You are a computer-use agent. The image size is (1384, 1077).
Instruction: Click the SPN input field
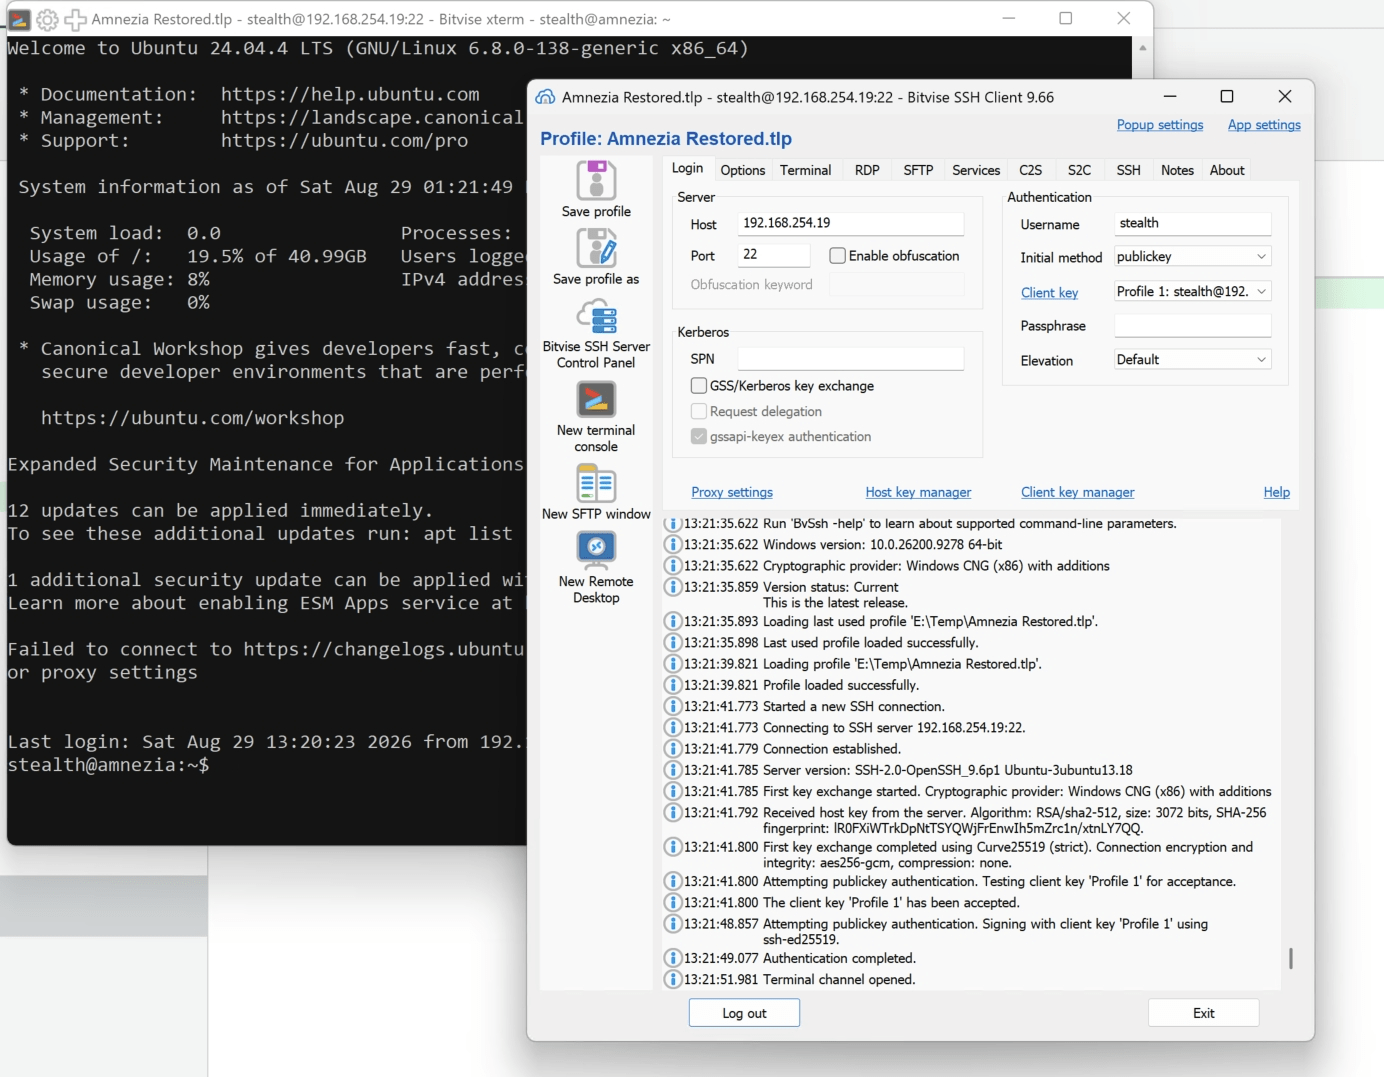point(851,358)
